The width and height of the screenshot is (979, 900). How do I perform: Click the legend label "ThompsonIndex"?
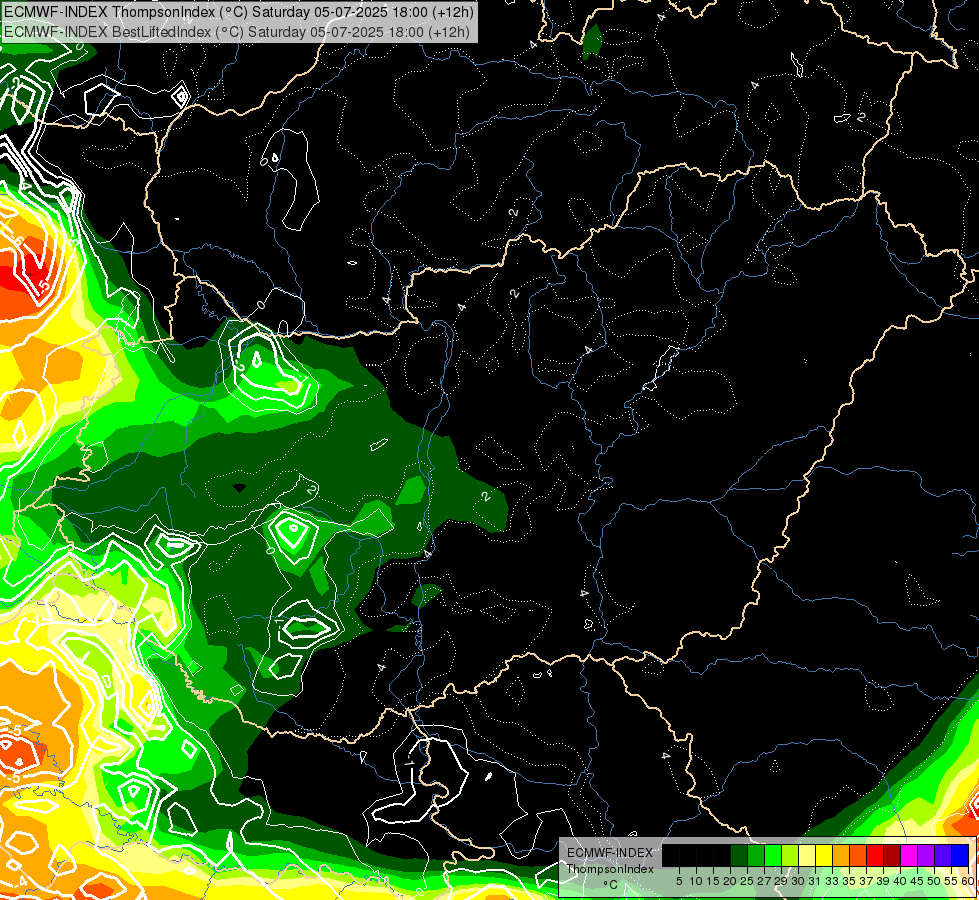[610, 869]
